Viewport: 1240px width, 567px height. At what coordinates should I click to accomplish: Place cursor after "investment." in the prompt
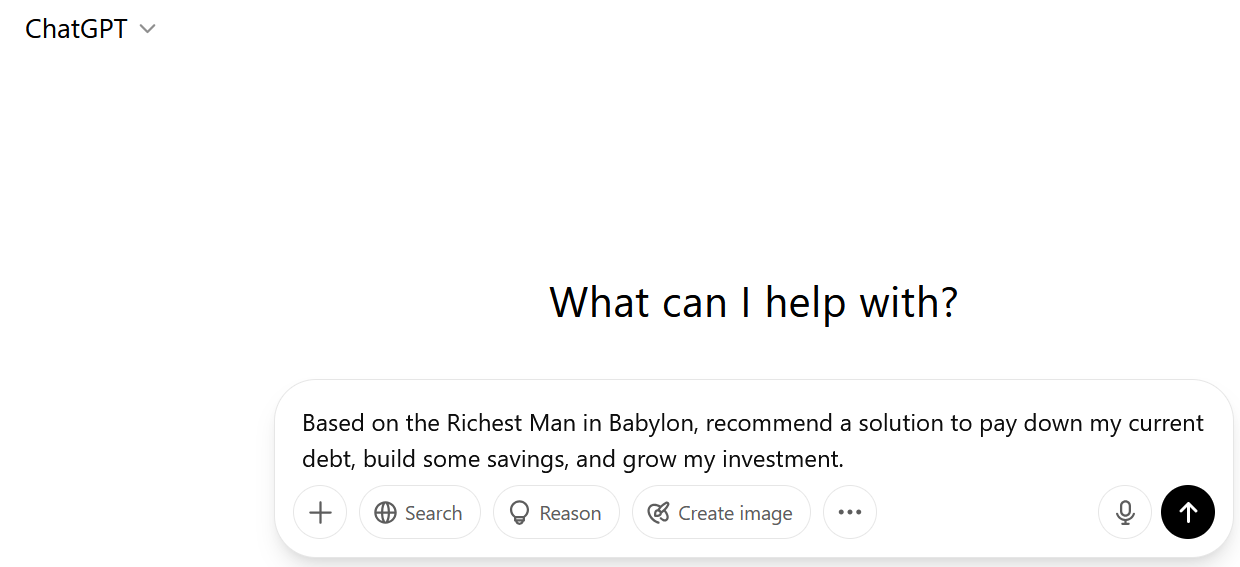(x=846, y=460)
